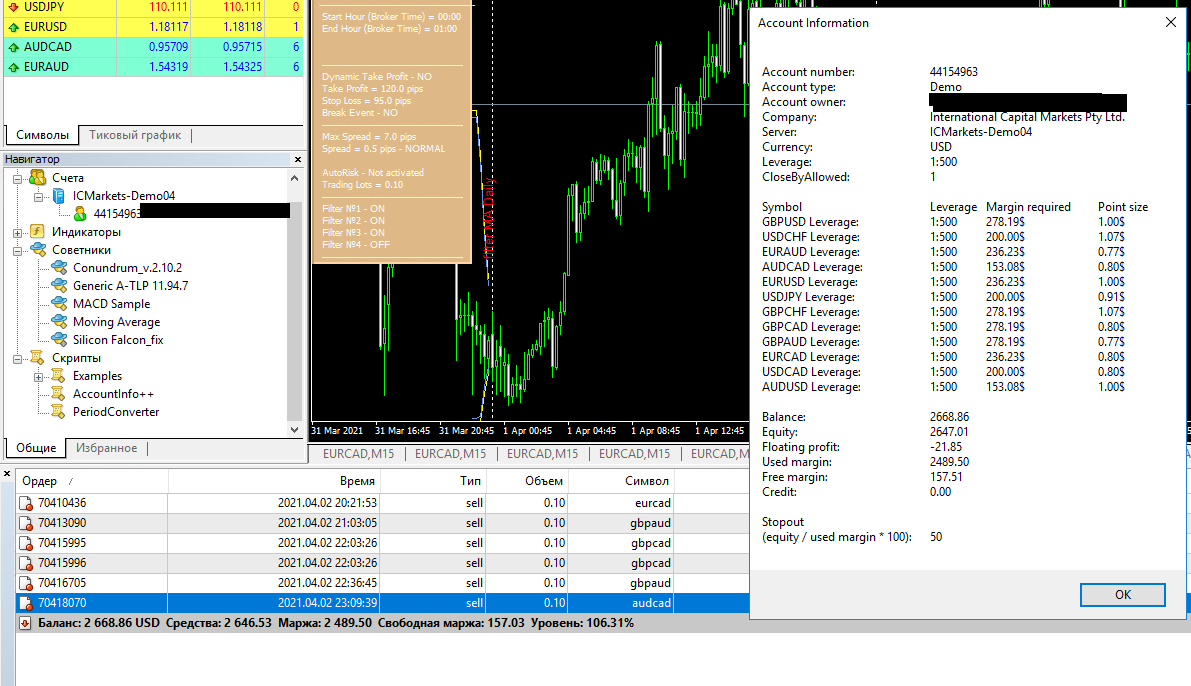The height and width of the screenshot is (686, 1191).
Task: Expand the Индикаторы tree node
Action: click(x=17, y=233)
